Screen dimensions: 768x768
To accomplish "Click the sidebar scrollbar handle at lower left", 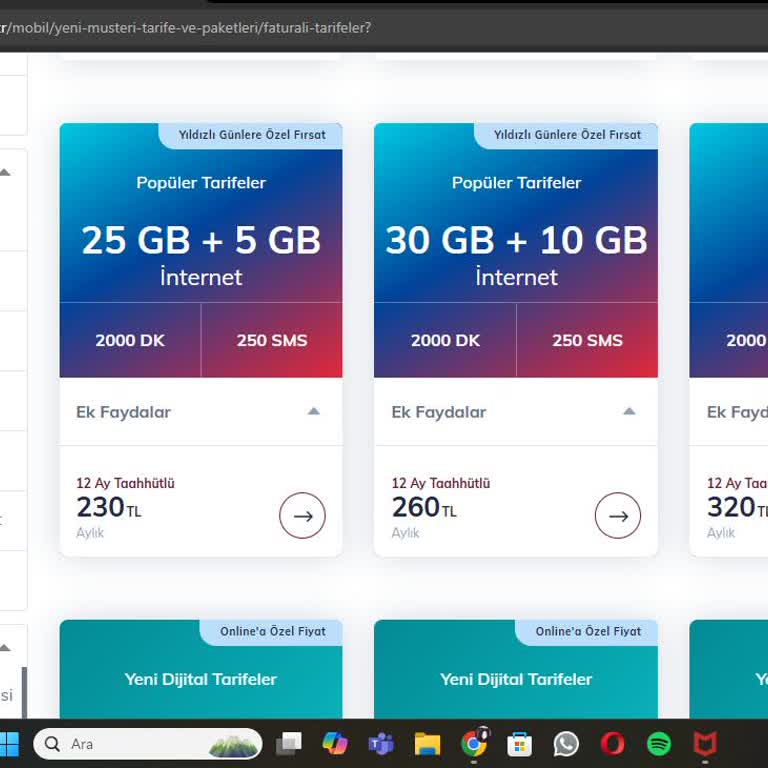I will pyautogui.click(x=24, y=693).
